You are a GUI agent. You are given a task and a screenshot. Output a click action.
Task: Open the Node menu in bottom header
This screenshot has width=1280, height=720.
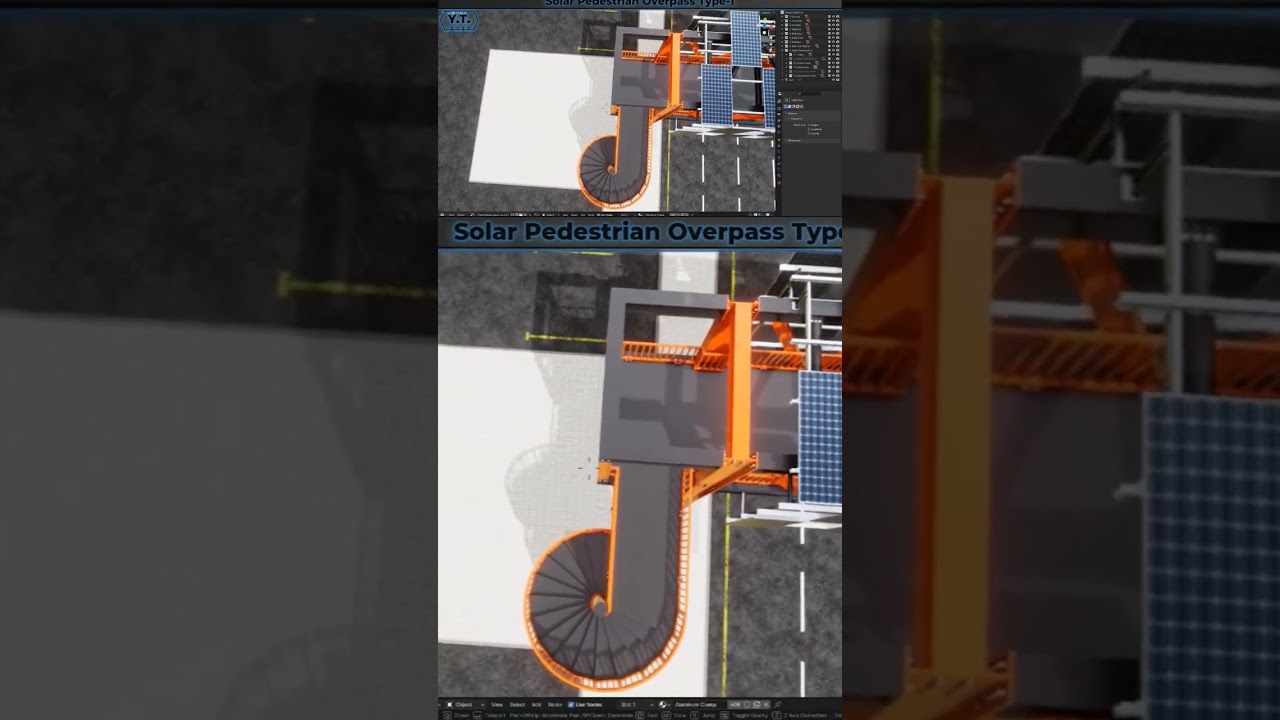click(x=555, y=705)
